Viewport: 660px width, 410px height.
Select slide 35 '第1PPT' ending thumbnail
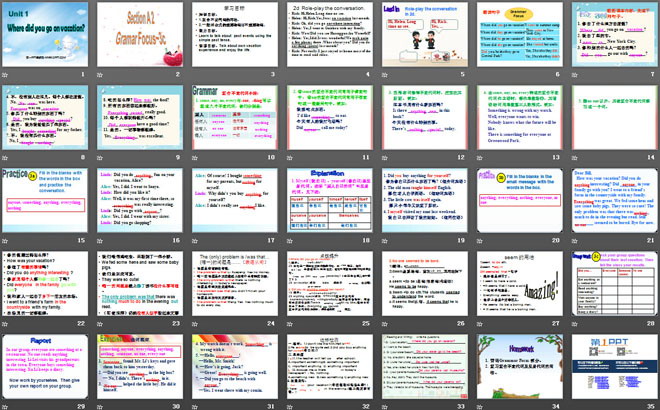pyautogui.click(x=615, y=366)
